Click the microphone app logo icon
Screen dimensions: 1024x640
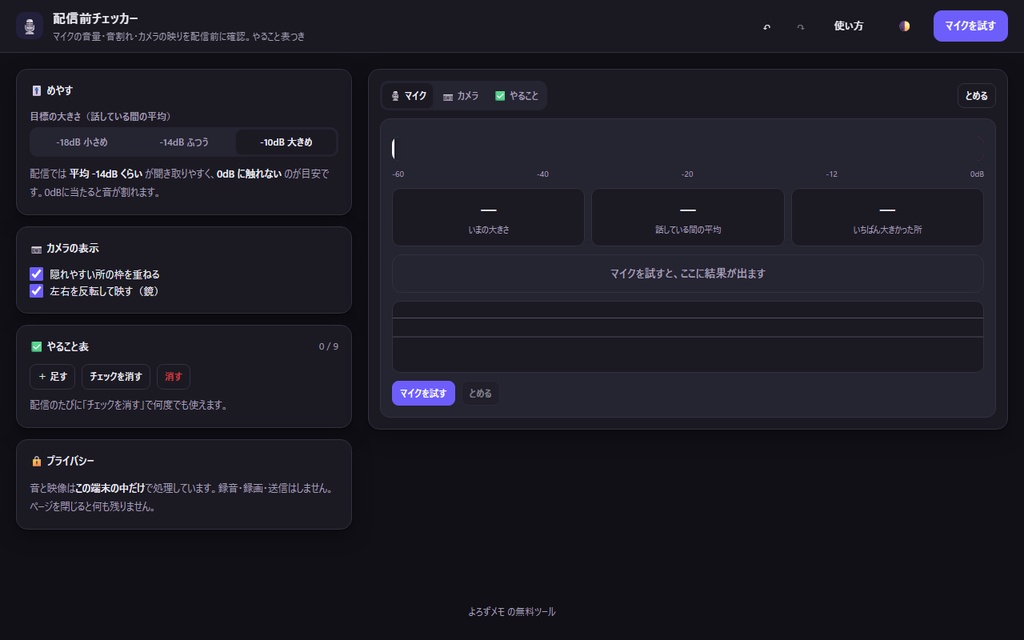(x=29, y=26)
